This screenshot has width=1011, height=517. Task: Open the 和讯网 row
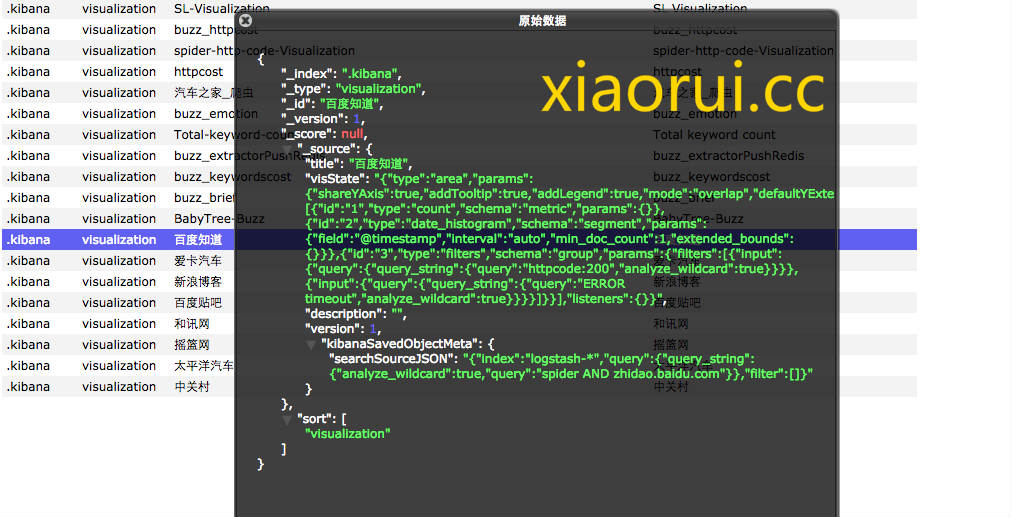click(120, 323)
